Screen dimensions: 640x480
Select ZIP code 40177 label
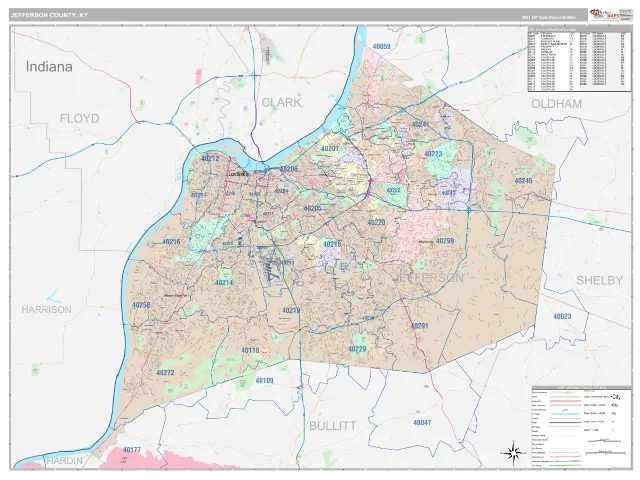pyautogui.click(x=132, y=450)
